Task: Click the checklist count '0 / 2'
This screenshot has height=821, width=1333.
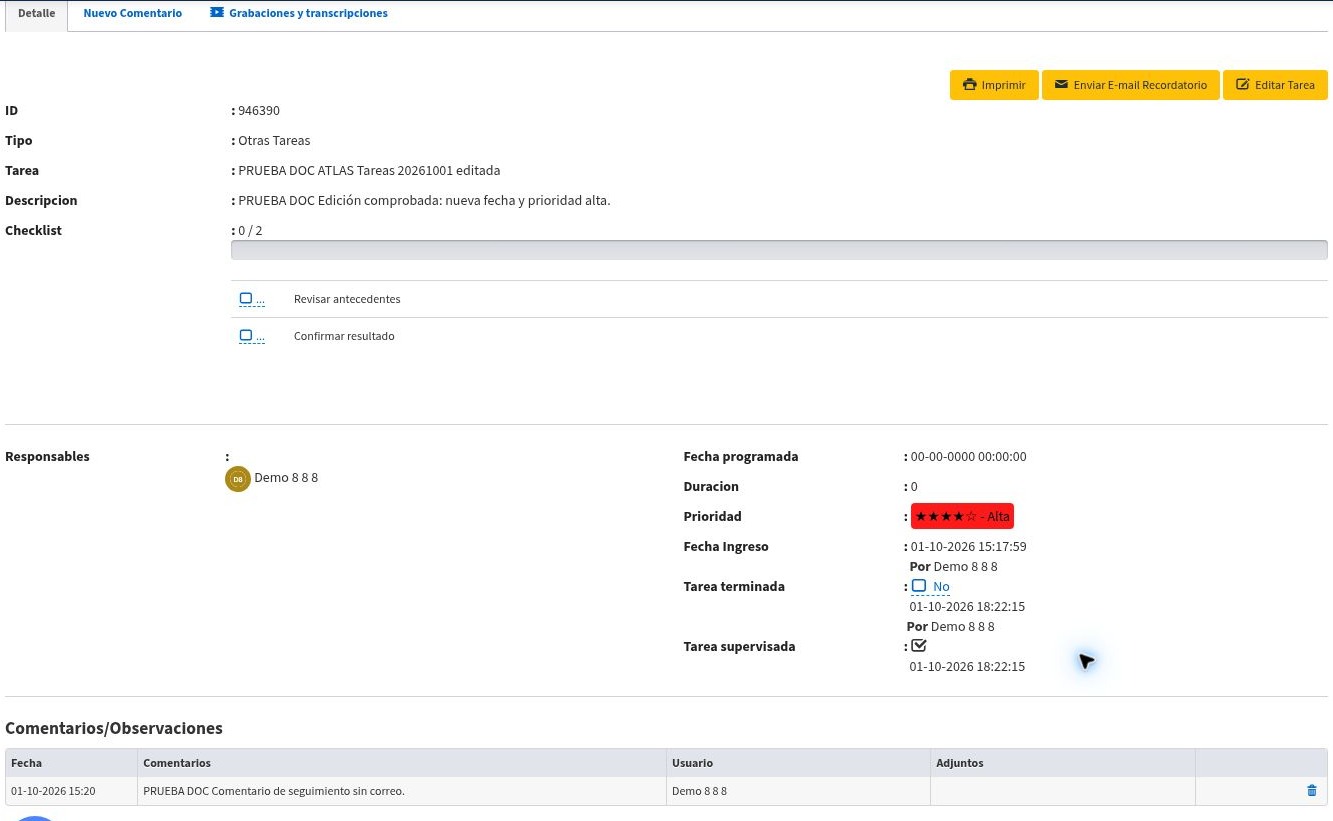Action: click(250, 231)
